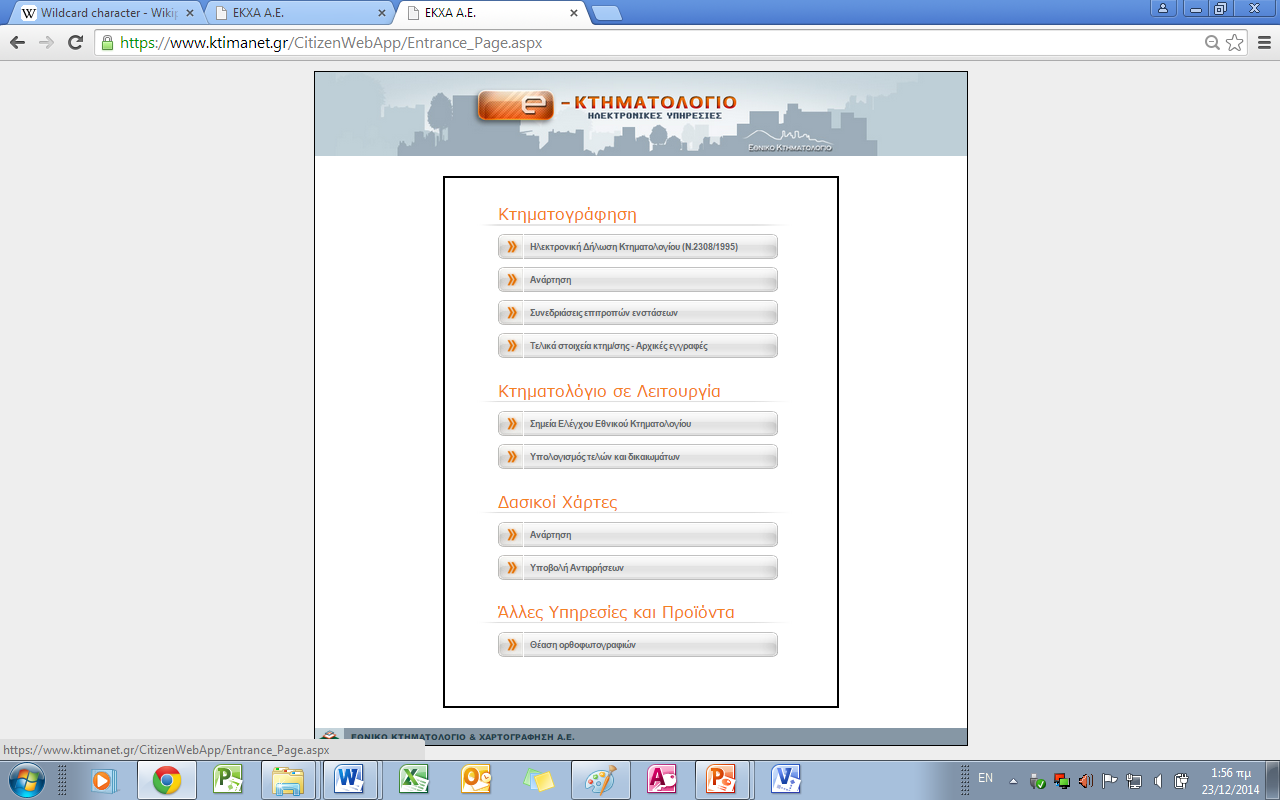This screenshot has height=800, width=1280.
Task: Open Συνεδριάσεις επιτροπών ενστάσεων
Action: (x=637, y=312)
